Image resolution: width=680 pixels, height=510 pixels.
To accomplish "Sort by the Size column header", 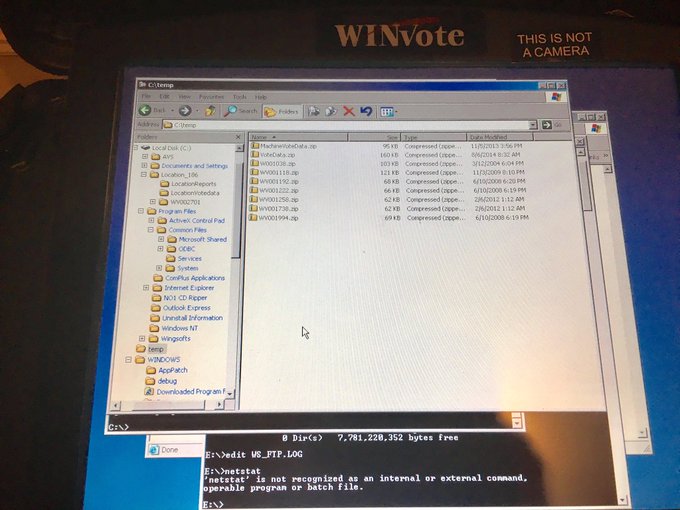I will [x=374, y=137].
